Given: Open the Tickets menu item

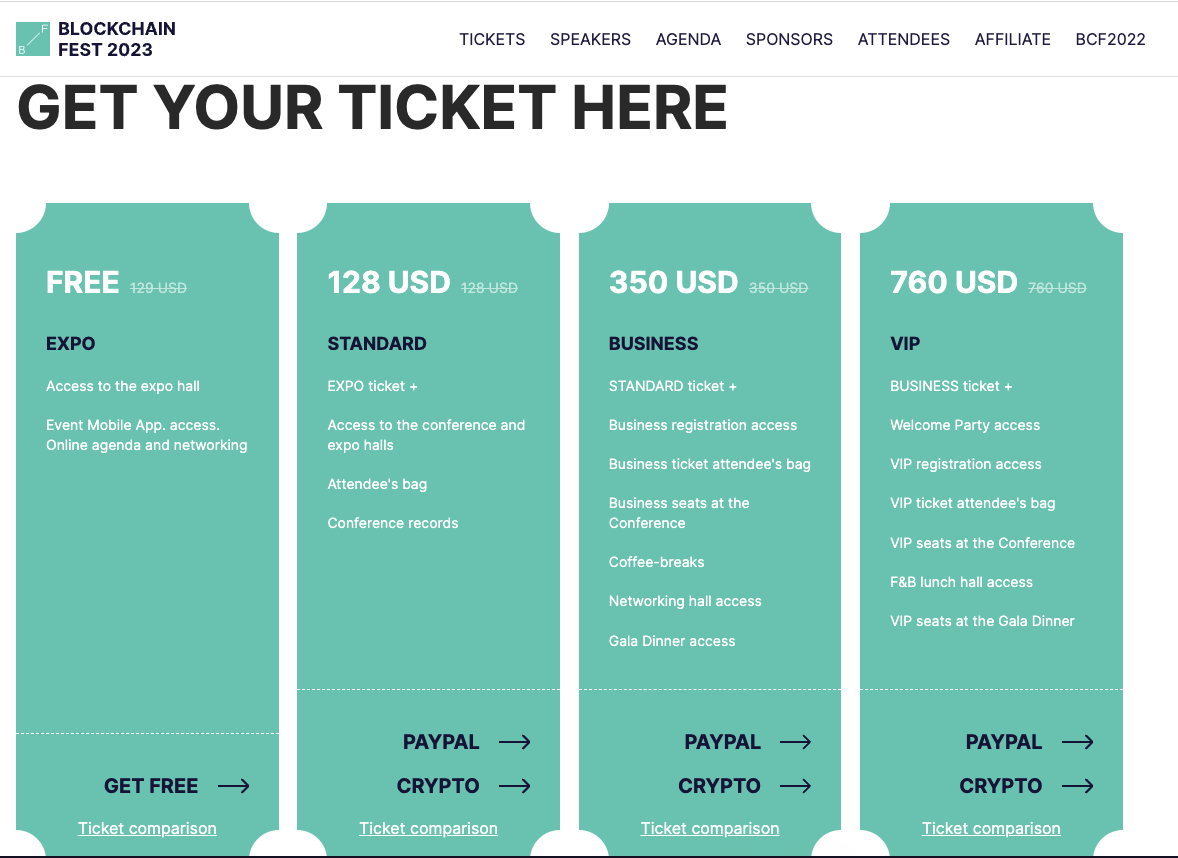Looking at the screenshot, I should pos(492,40).
